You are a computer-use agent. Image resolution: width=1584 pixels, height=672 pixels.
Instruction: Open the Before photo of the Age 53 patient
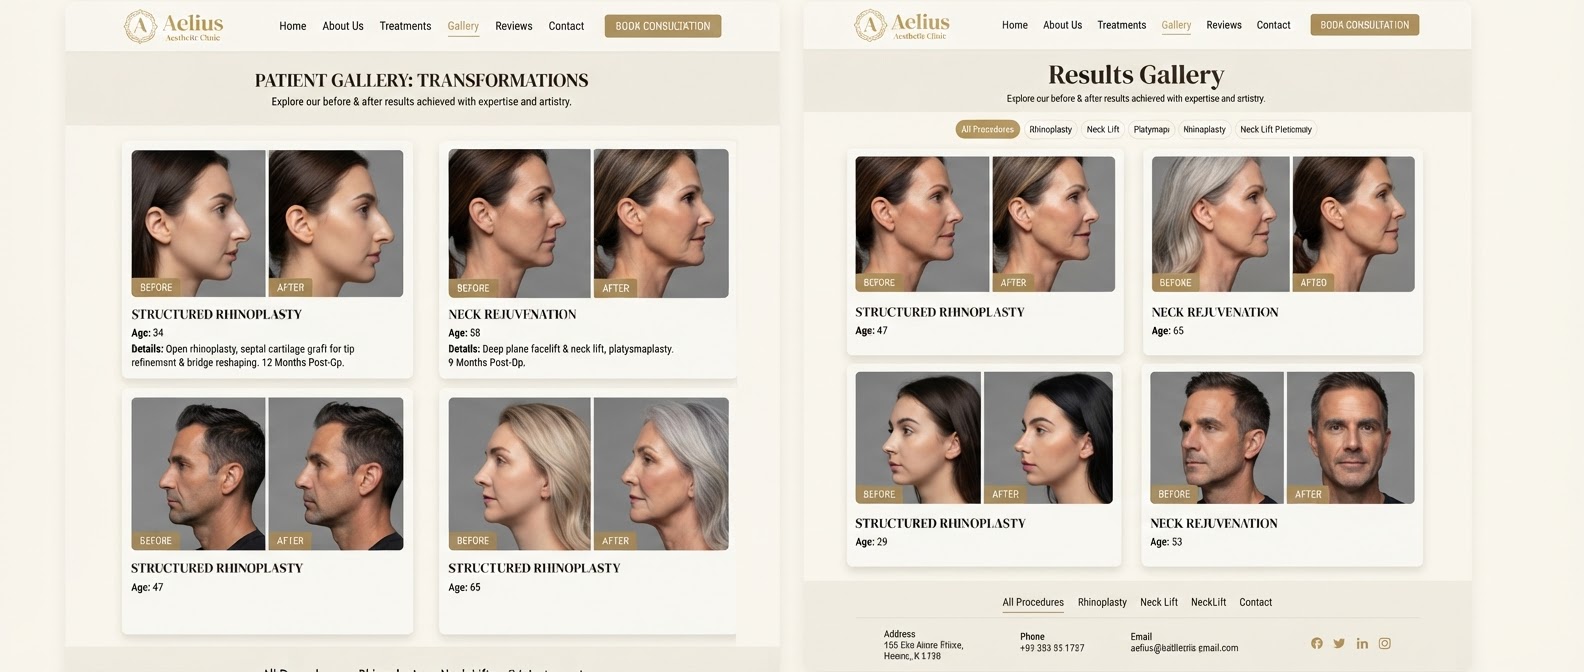(1217, 438)
